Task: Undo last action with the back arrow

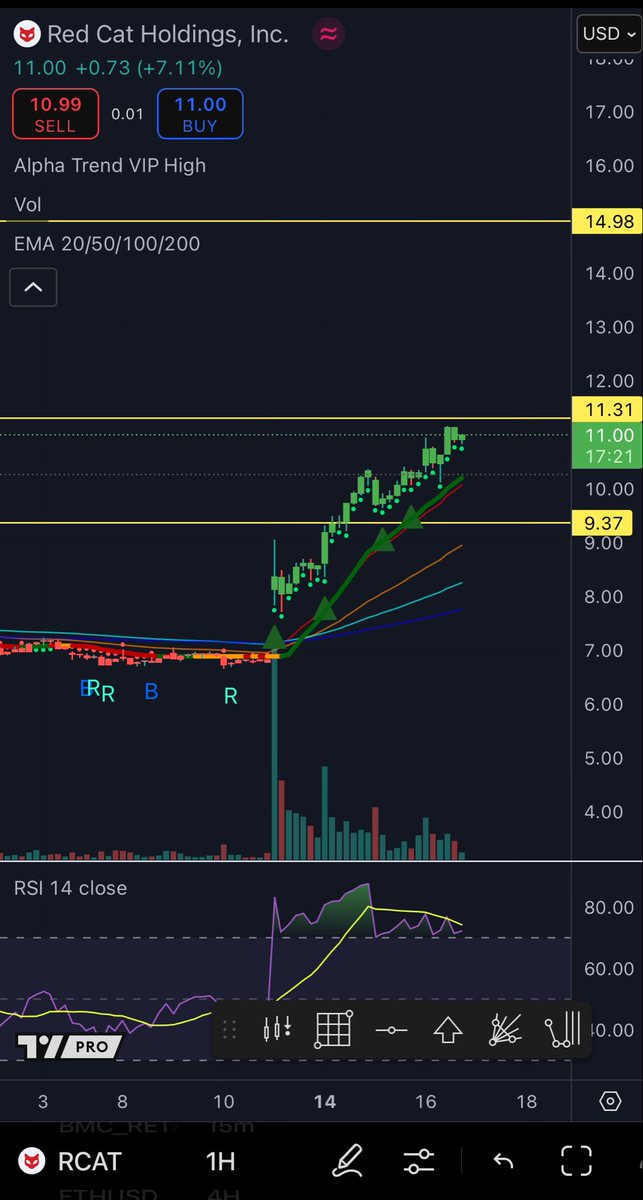Action: (x=504, y=1161)
